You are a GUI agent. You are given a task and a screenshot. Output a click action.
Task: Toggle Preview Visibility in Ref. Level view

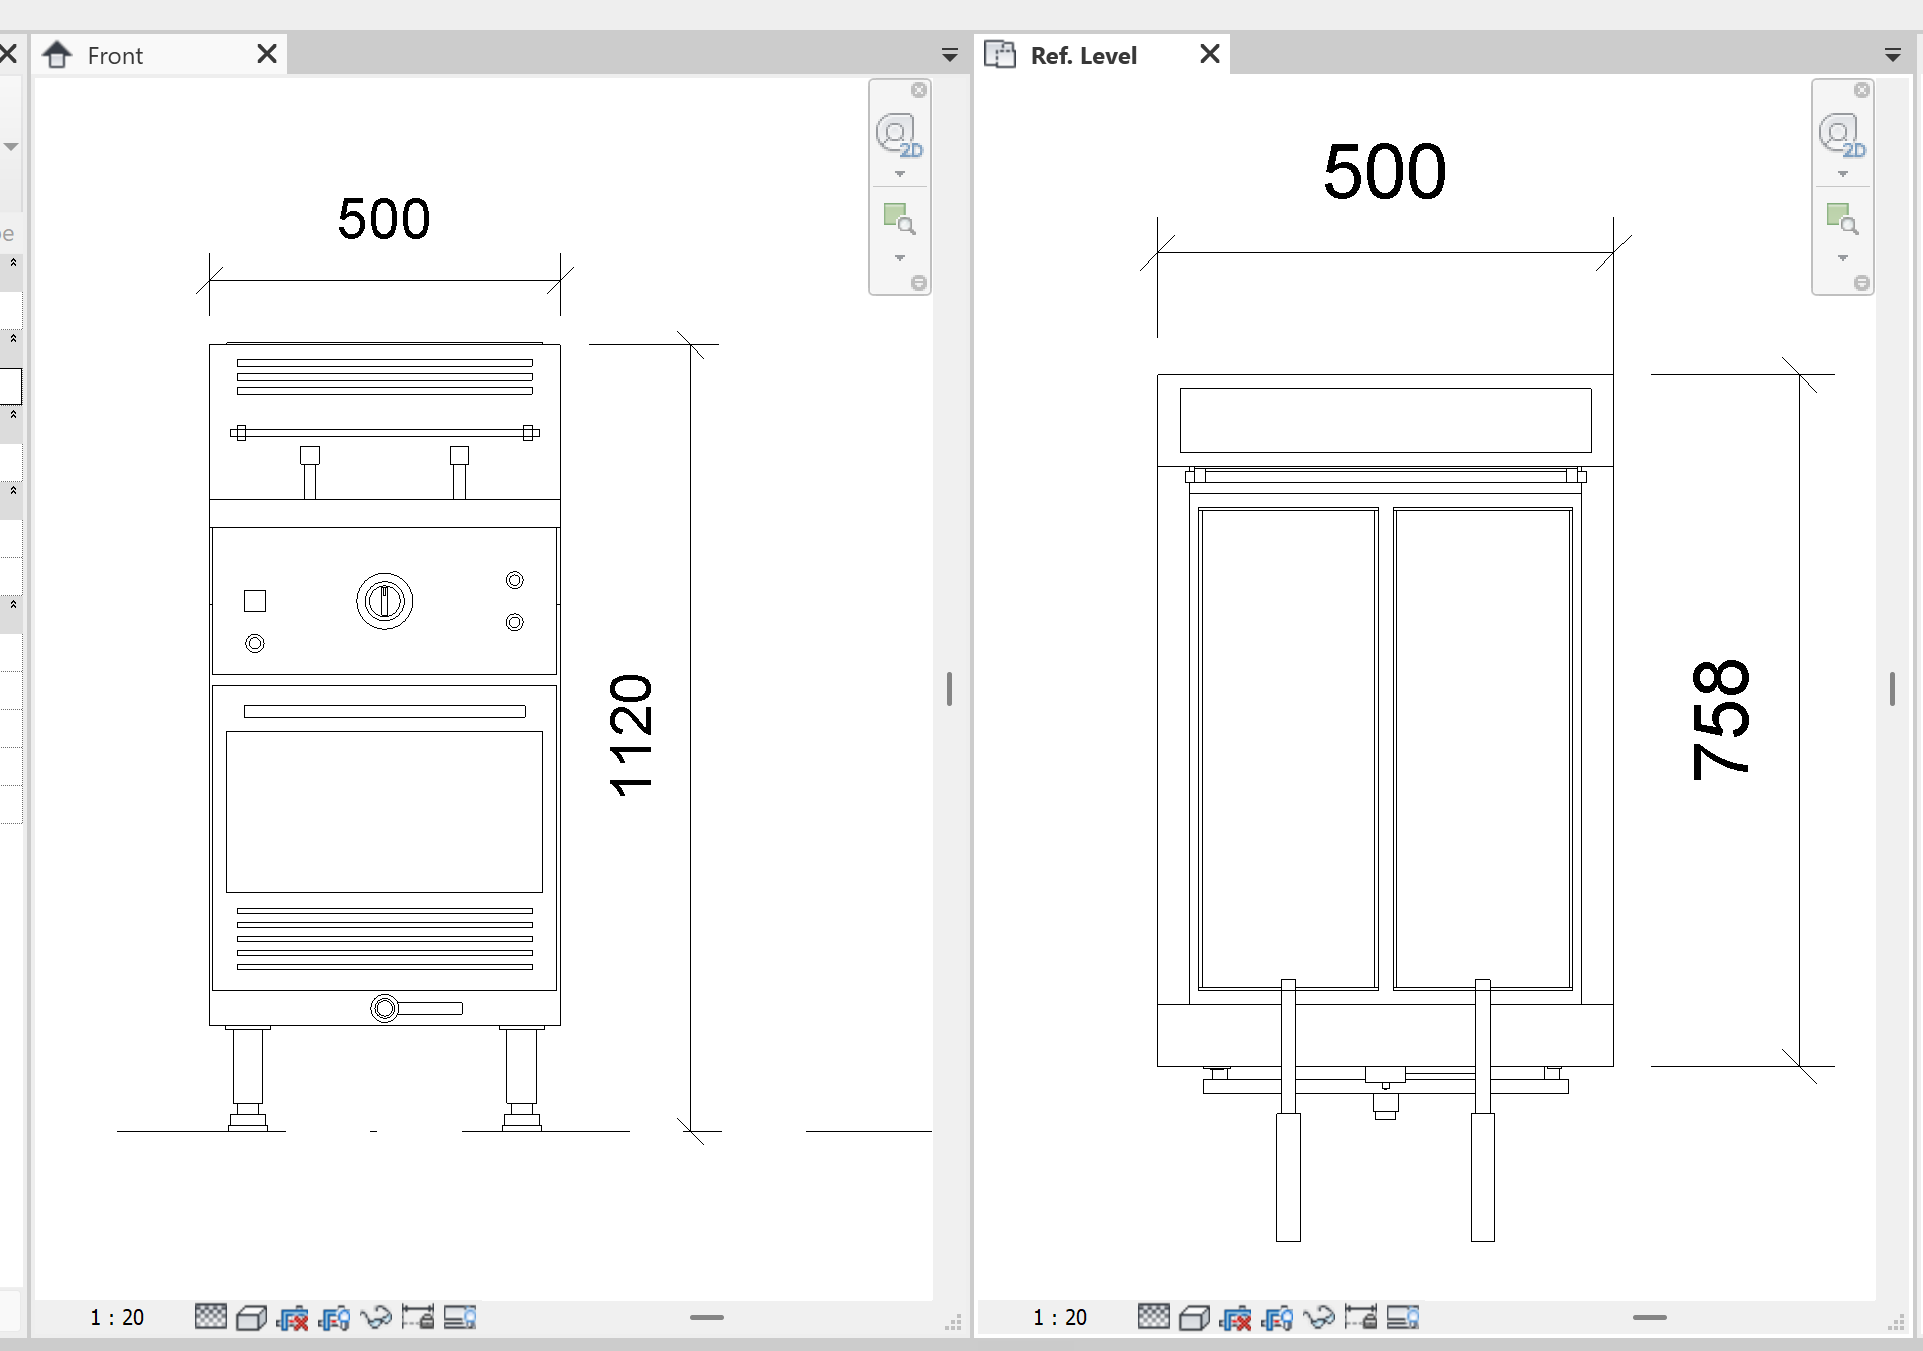(x=1402, y=1317)
